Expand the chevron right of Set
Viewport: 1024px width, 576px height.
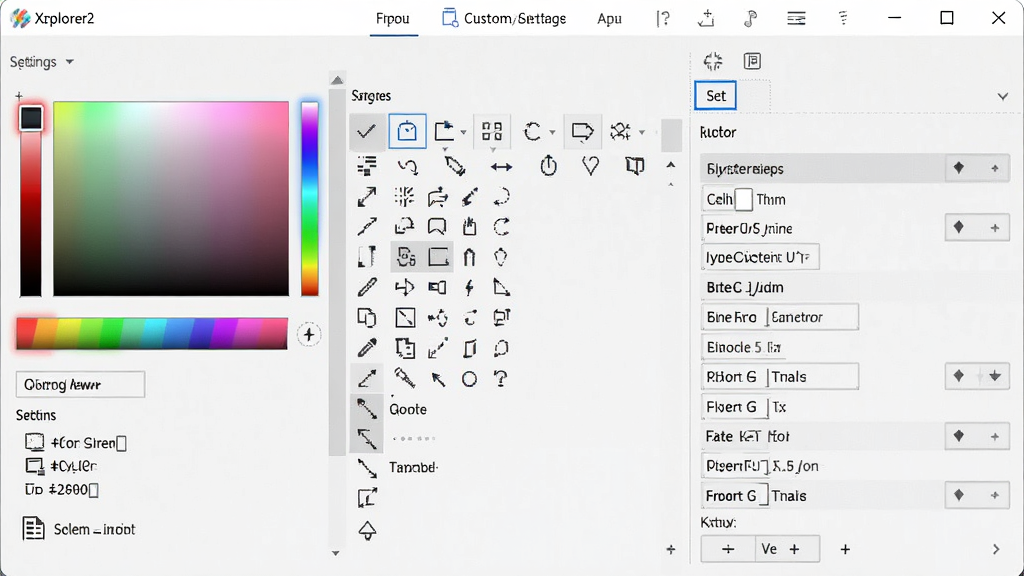[x=1002, y=97]
